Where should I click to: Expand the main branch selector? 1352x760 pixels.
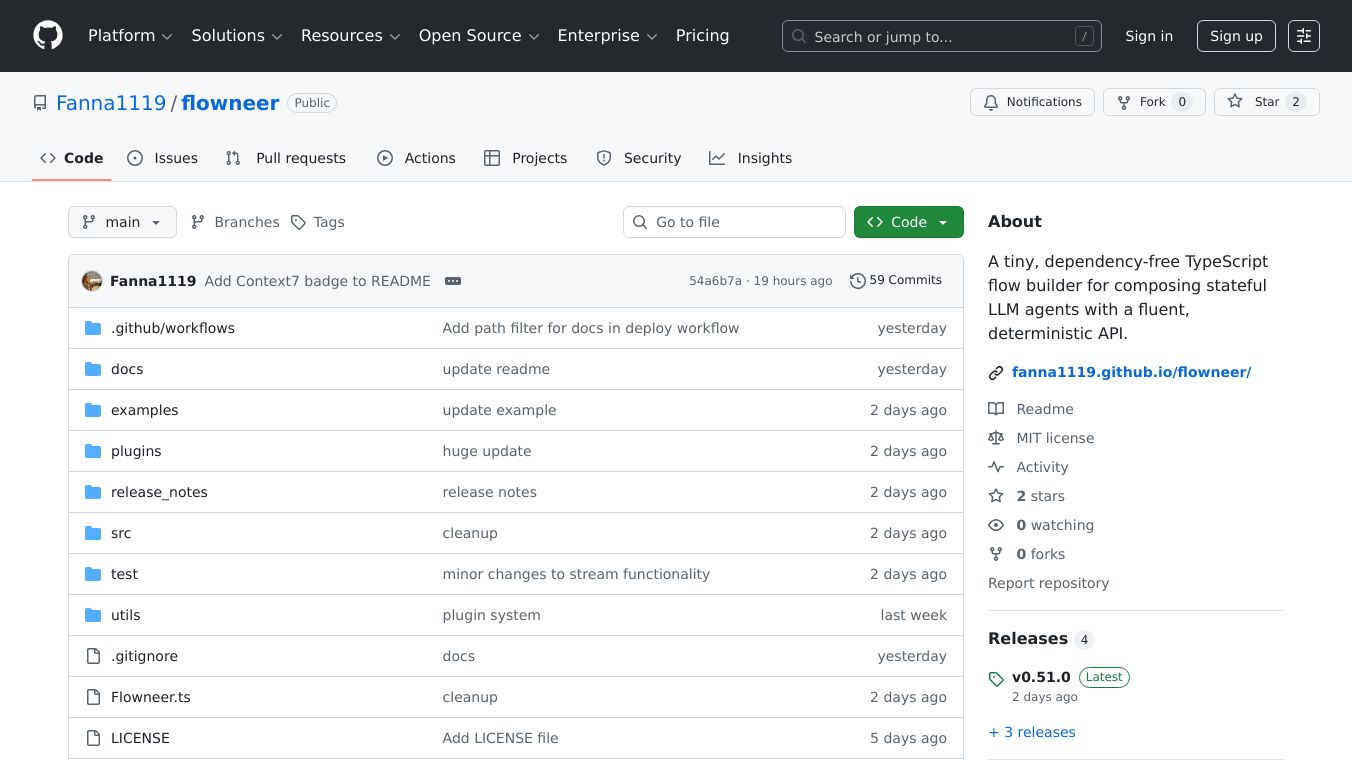(122, 222)
